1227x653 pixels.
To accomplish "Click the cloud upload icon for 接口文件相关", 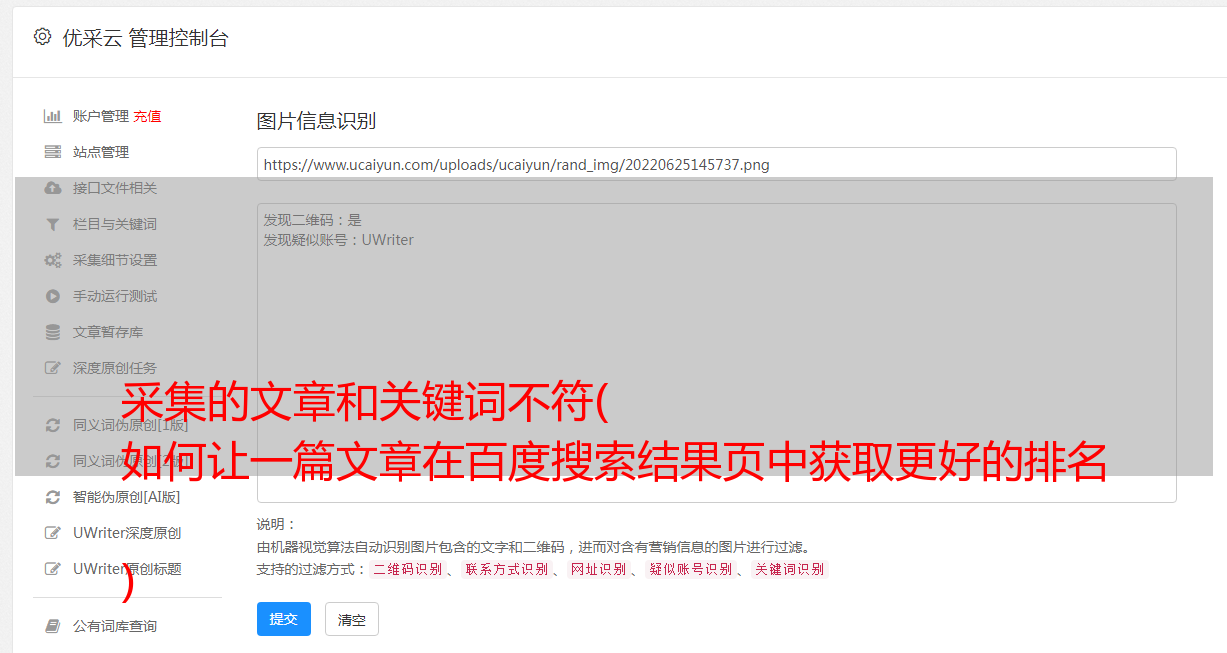I will point(53,188).
